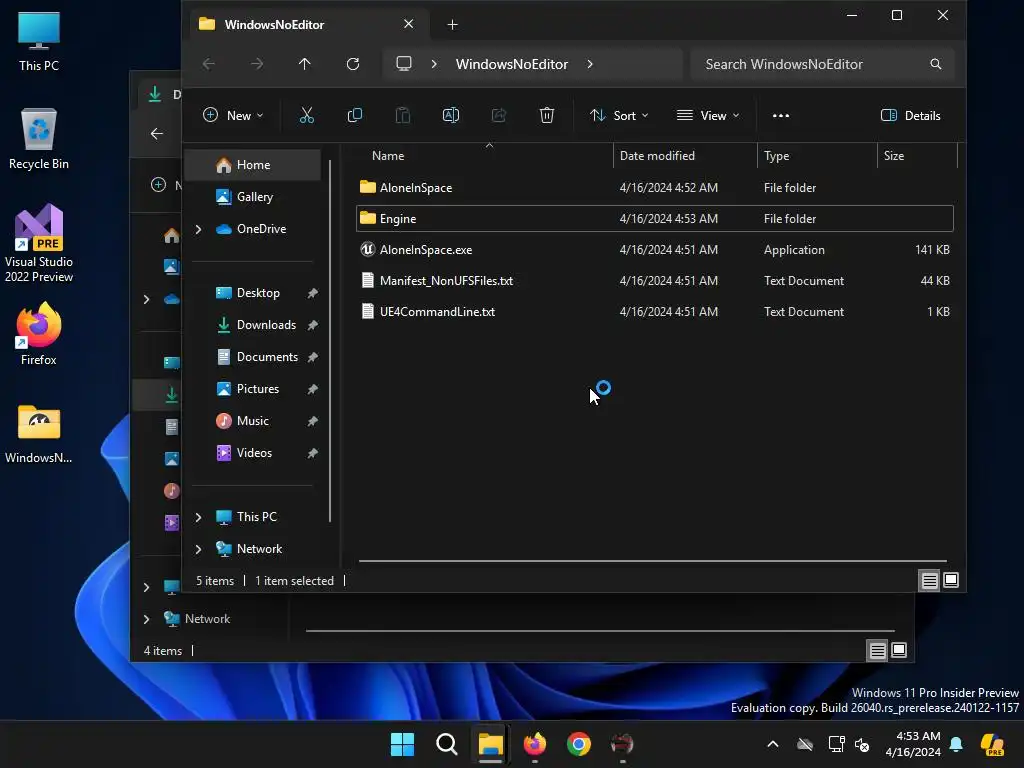Click the forward navigation arrow

click(x=257, y=64)
